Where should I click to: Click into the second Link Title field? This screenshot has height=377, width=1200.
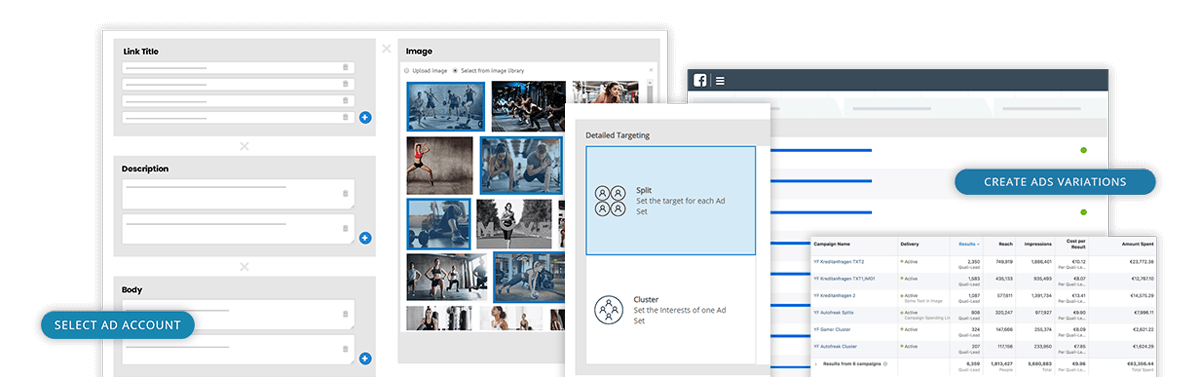pos(238,84)
